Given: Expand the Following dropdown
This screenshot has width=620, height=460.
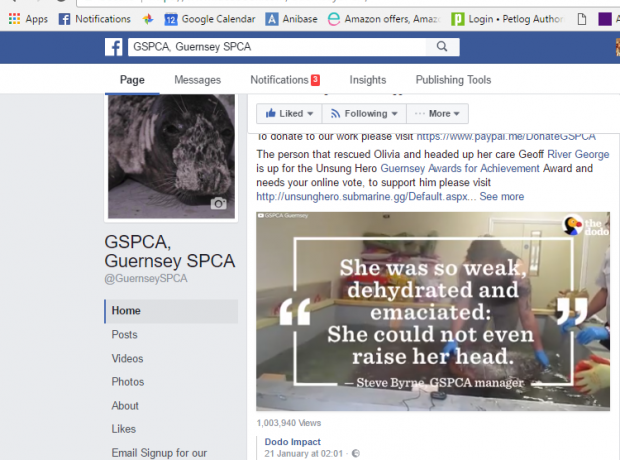Looking at the screenshot, I should pos(364,114).
